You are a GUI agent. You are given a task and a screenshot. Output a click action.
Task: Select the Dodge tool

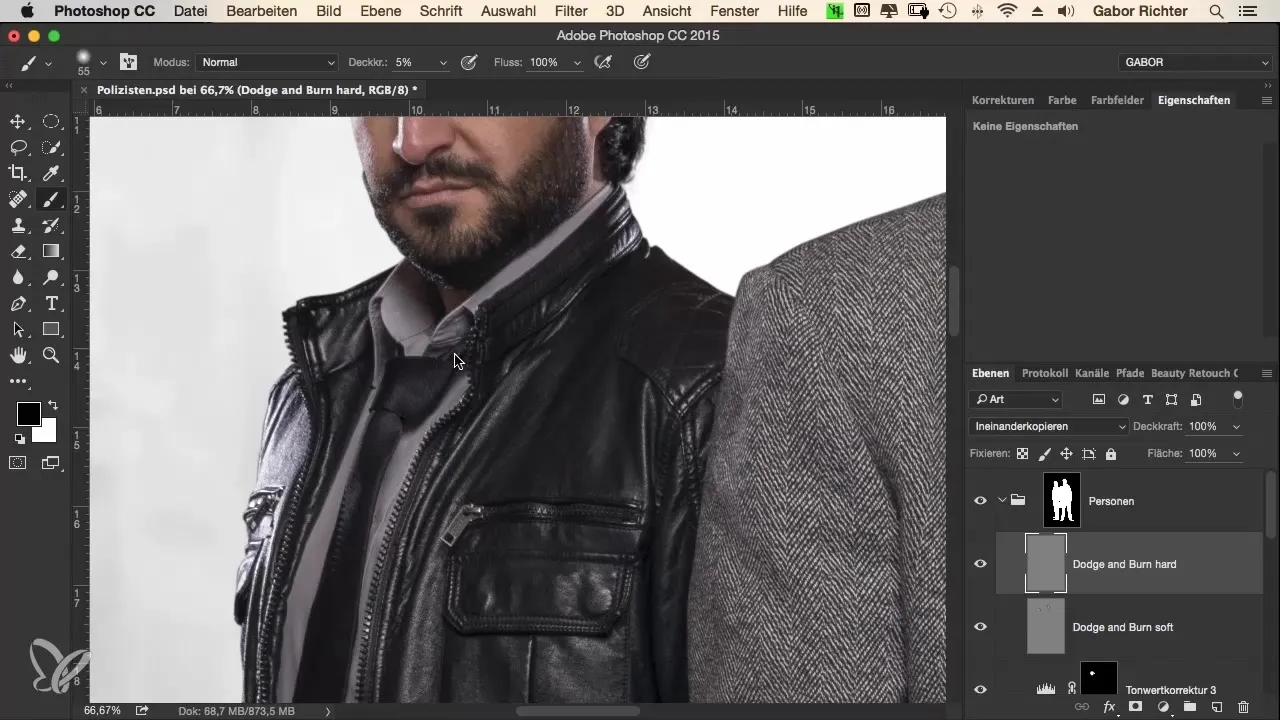coord(51,278)
